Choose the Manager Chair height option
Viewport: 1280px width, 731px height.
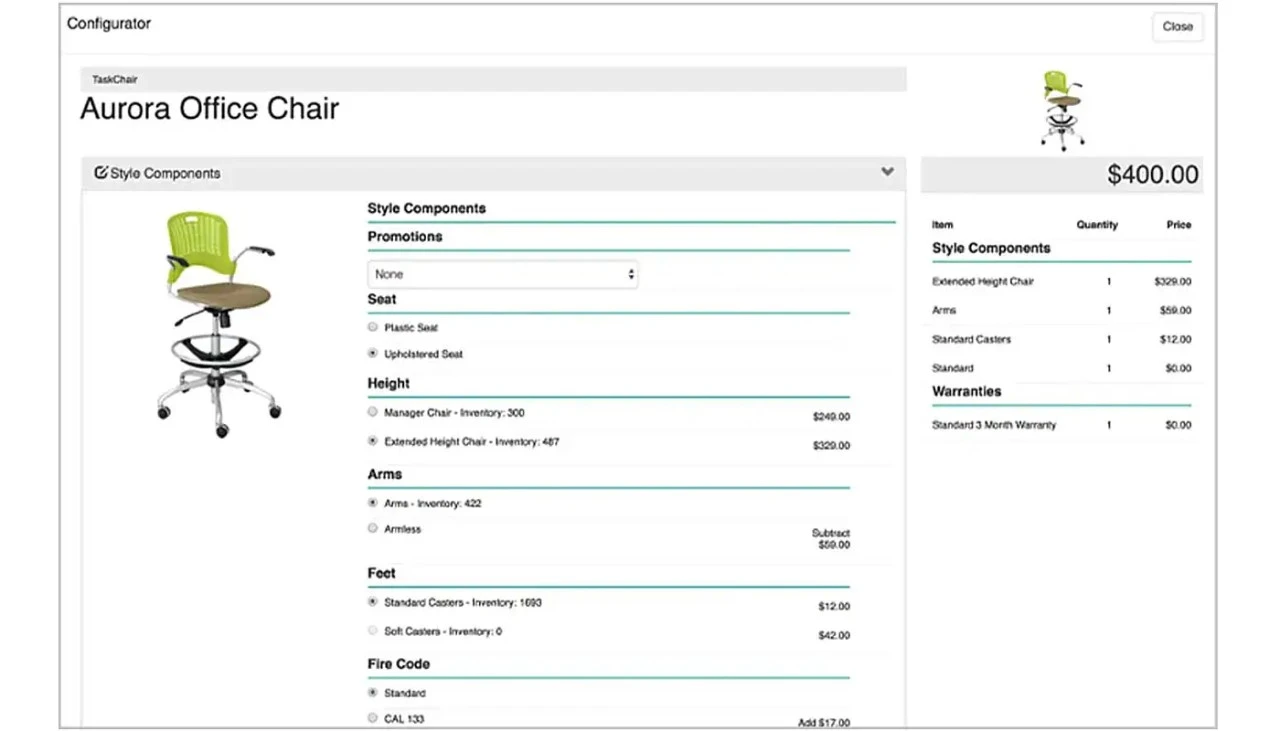point(371,412)
